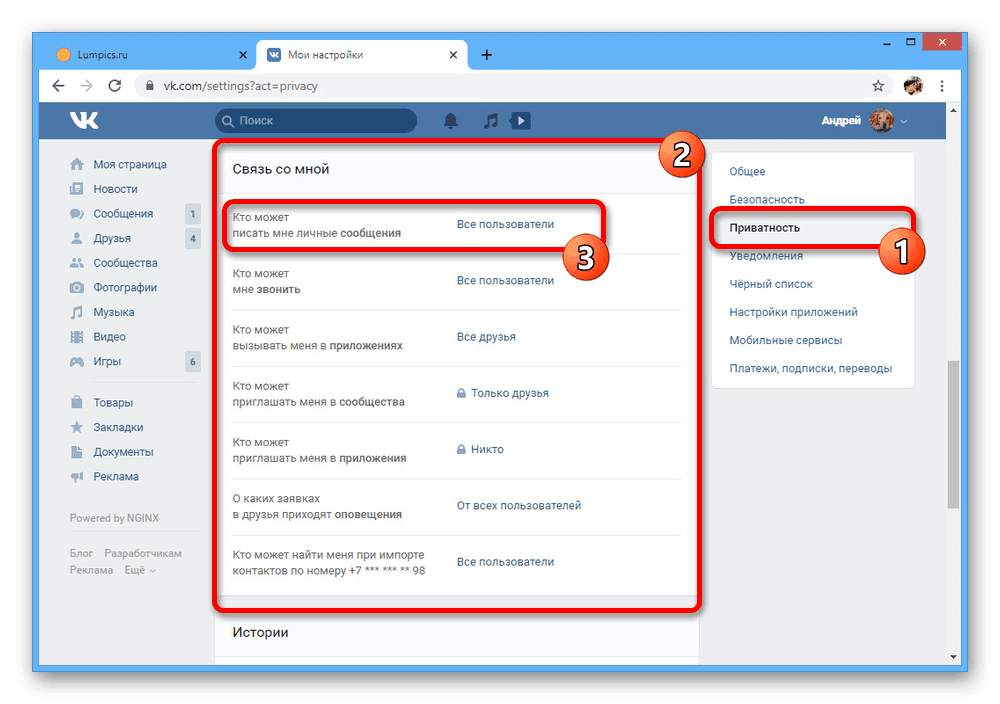The width and height of the screenshot is (1000, 704).
Task: Click the home icon beside Моя страница
Action: (x=77, y=165)
